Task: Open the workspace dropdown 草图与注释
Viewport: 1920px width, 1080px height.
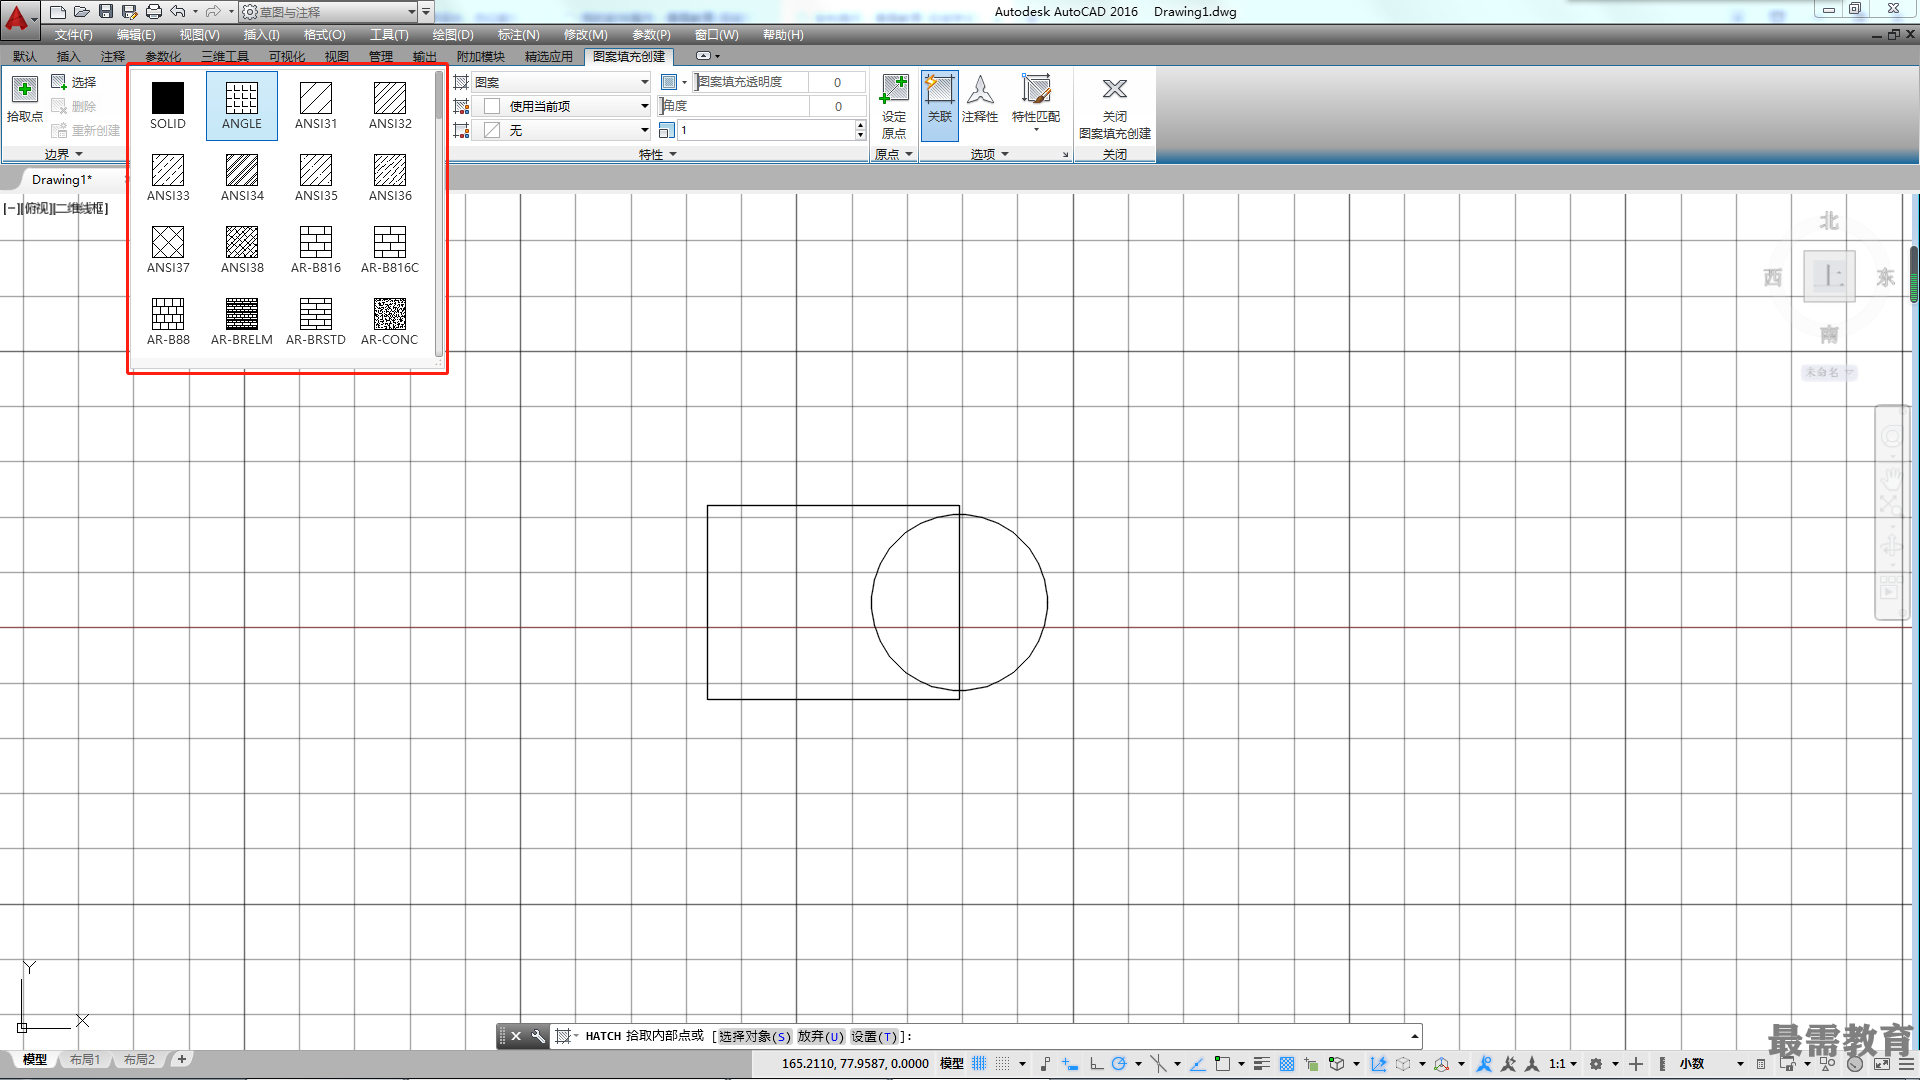Action: click(328, 12)
